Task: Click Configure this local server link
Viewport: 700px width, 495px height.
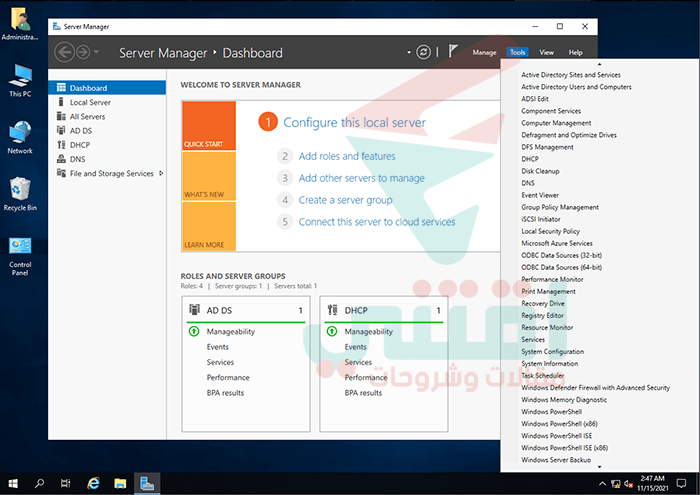Action: [354, 122]
